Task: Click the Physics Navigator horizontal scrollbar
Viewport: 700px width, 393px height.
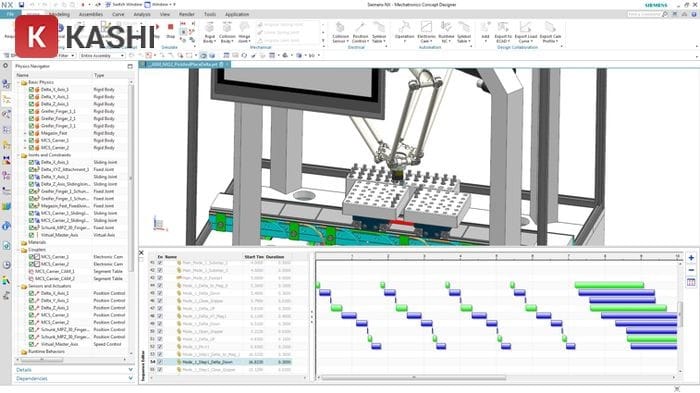Action: pyautogui.click(x=42, y=359)
